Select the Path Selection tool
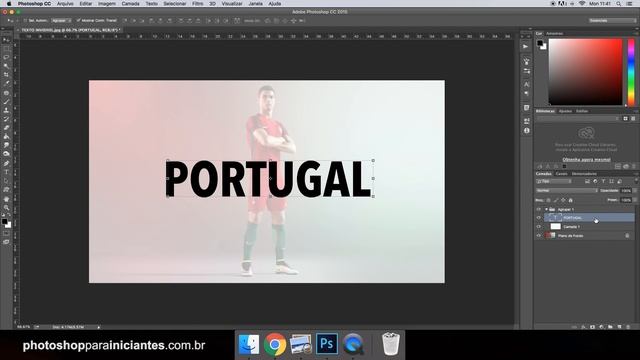This screenshot has height=360, width=640. click(x=6, y=181)
